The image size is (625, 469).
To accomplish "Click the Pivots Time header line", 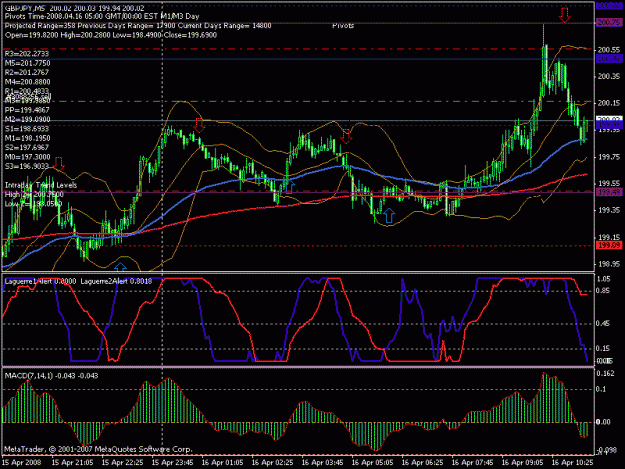I will tap(102, 17).
